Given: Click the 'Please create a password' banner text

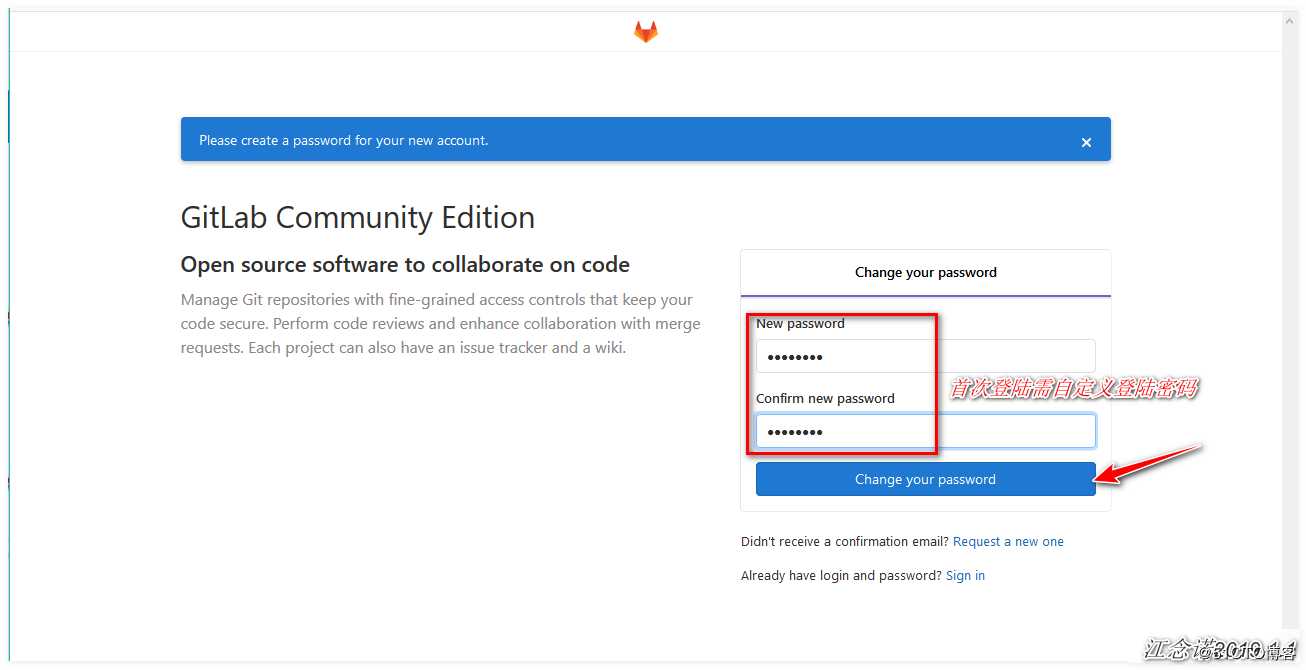Looking at the screenshot, I should [x=344, y=141].
